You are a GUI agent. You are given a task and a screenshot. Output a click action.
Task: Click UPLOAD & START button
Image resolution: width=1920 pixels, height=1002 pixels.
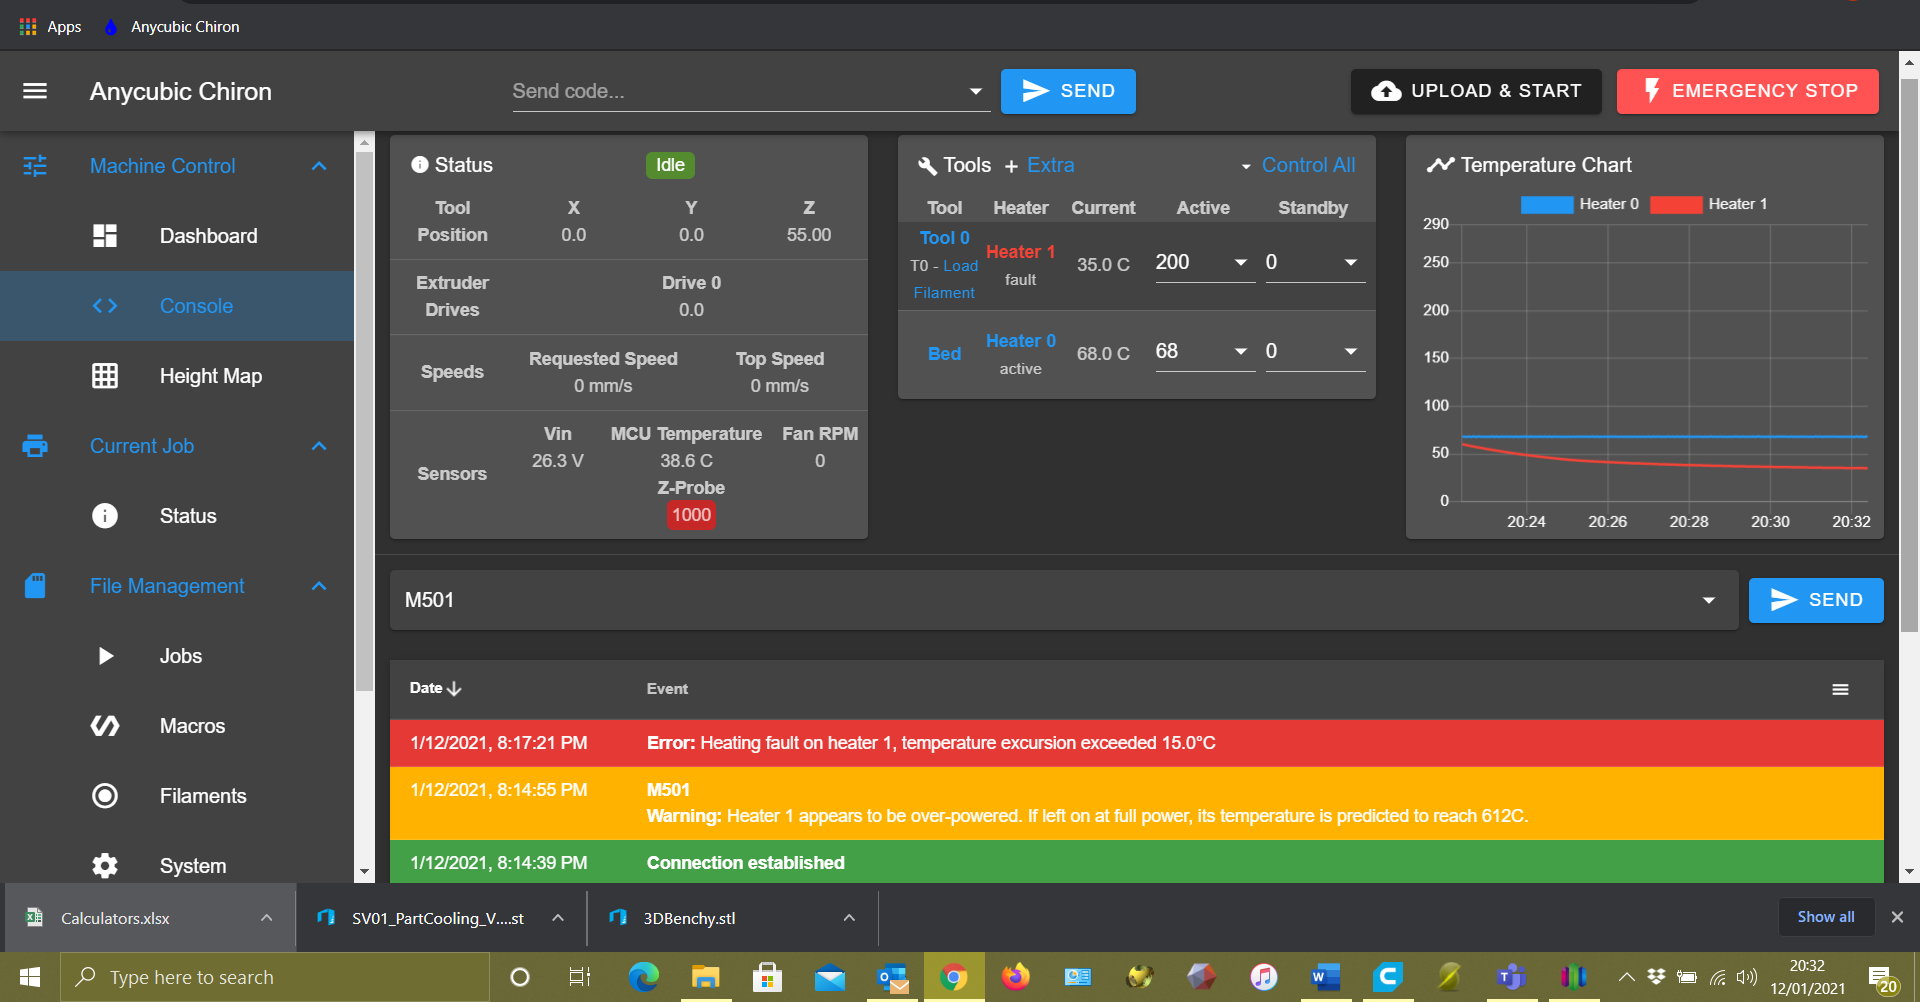pyautogui.click(x=1476, y=91)
